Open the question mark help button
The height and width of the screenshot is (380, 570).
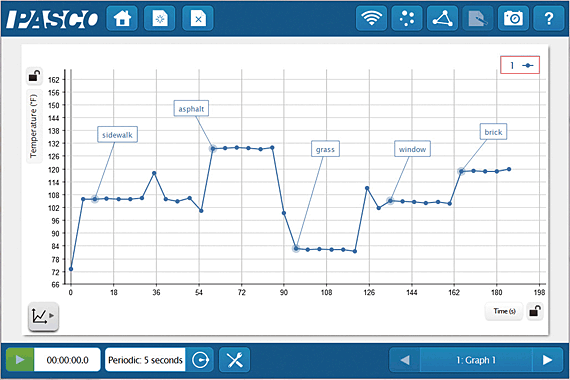[x=549, y=18]
